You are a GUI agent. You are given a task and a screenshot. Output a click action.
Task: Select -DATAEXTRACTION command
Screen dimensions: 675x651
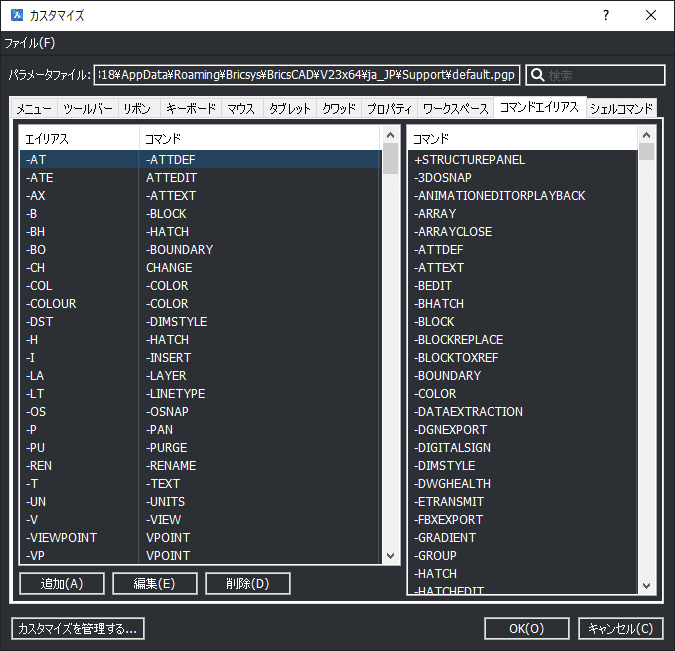pyautogui.click(x=523, y=412)
